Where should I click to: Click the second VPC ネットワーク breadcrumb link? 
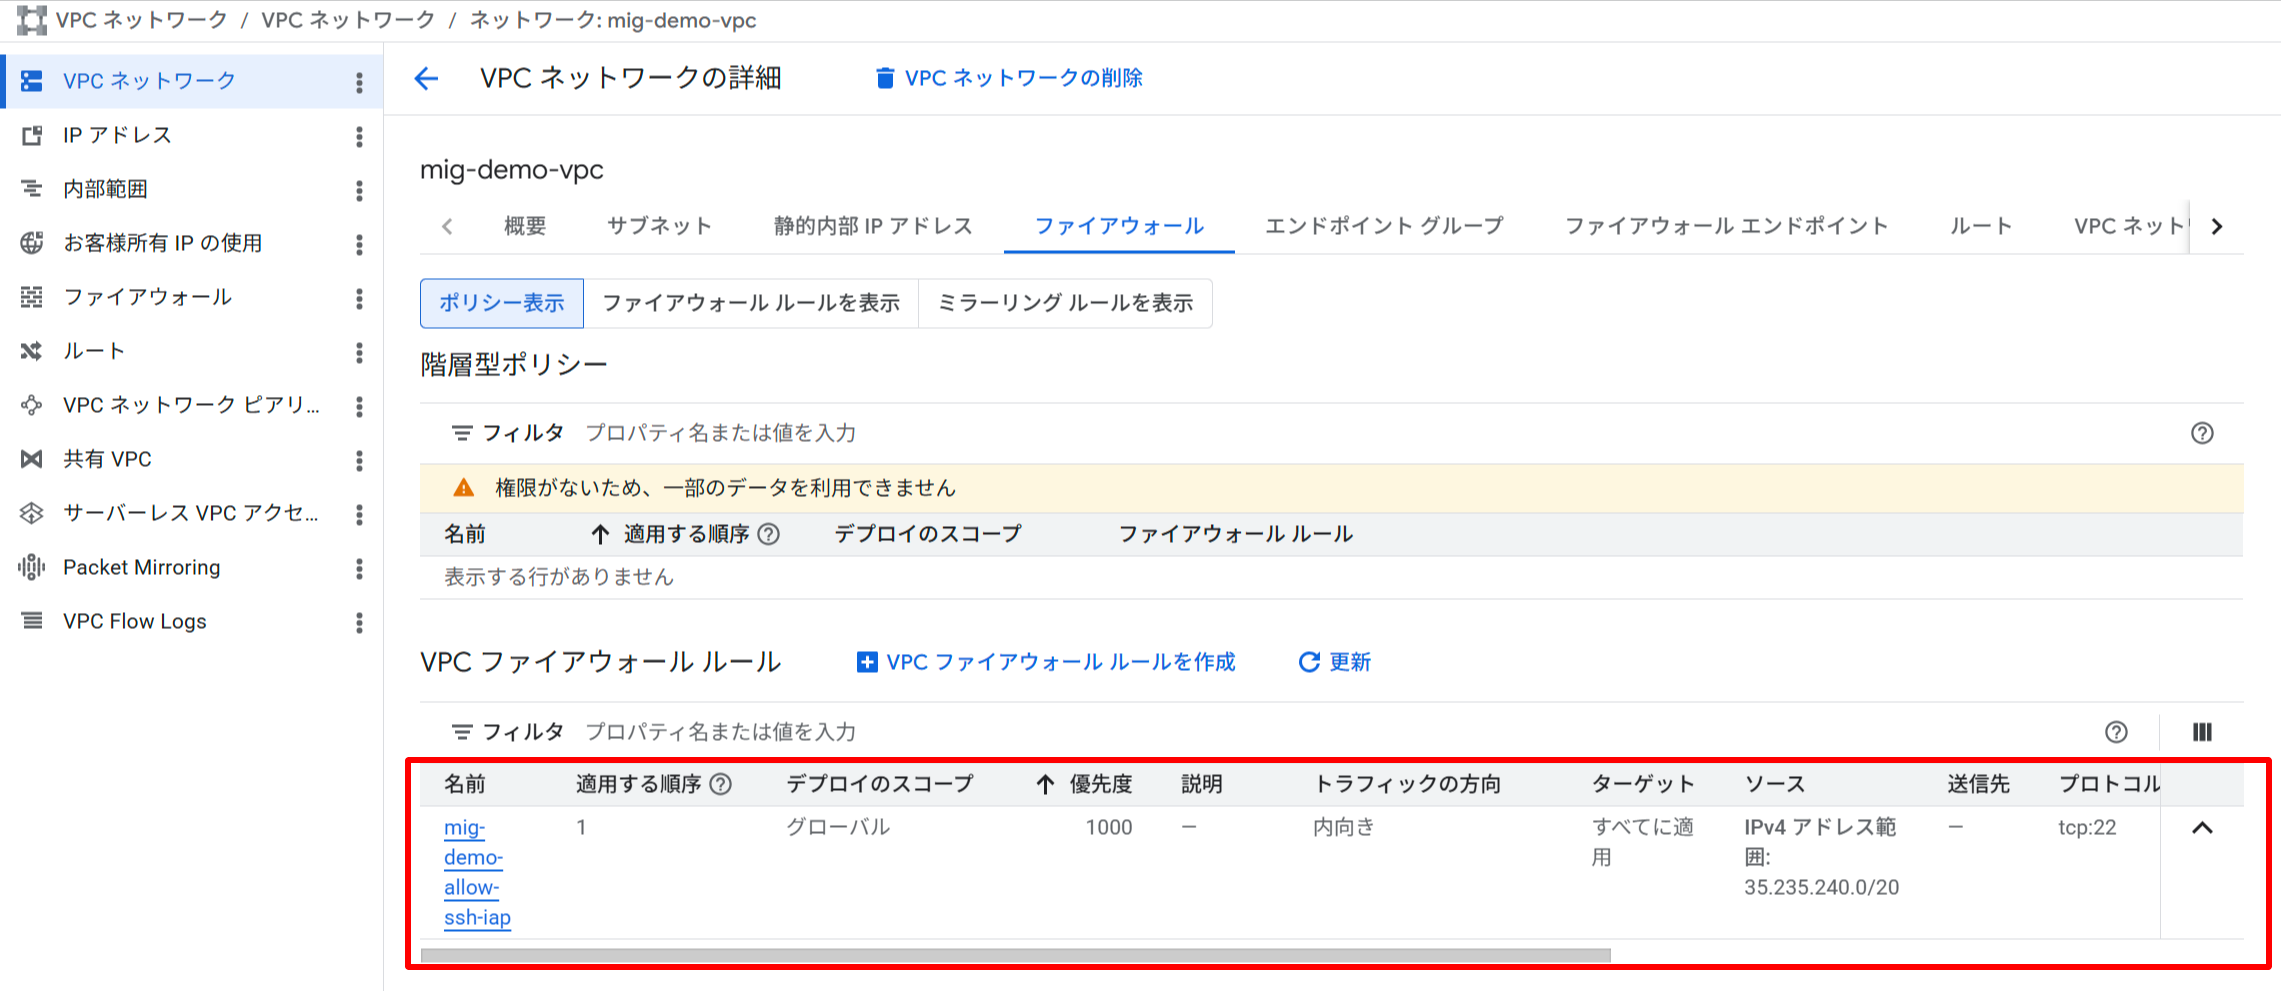348,20
